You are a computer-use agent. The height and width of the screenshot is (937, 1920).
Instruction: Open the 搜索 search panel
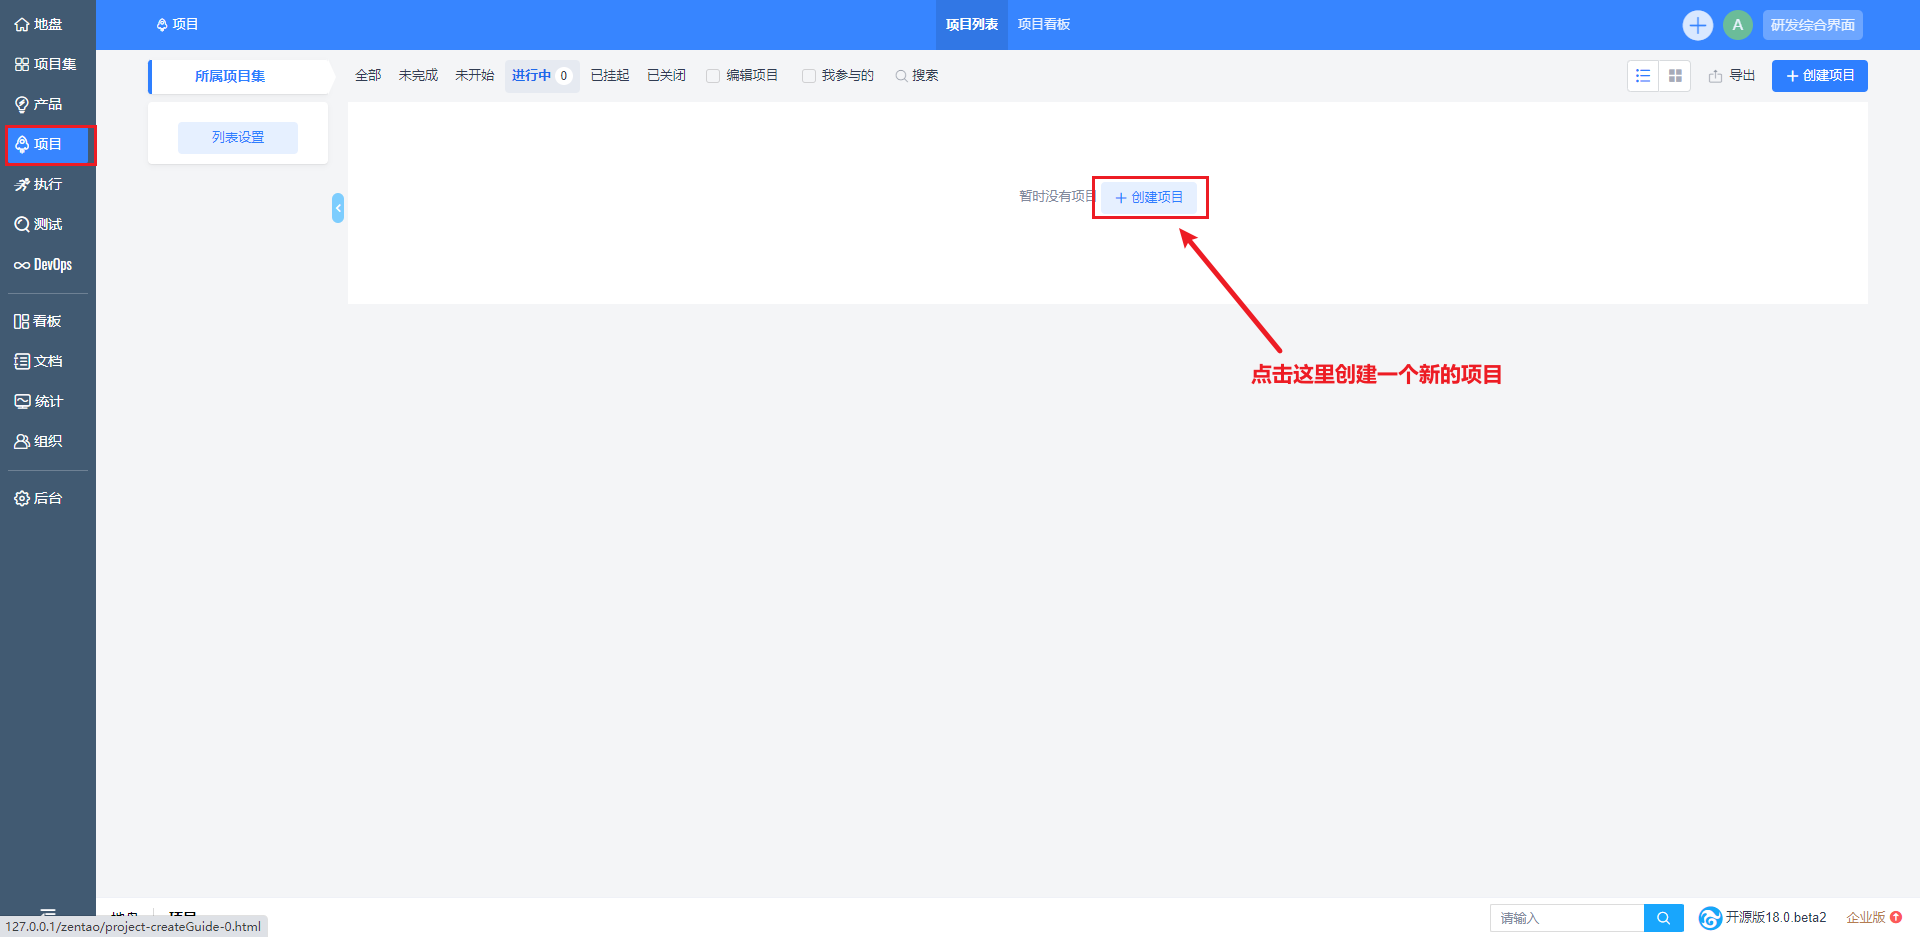(917, 76)
